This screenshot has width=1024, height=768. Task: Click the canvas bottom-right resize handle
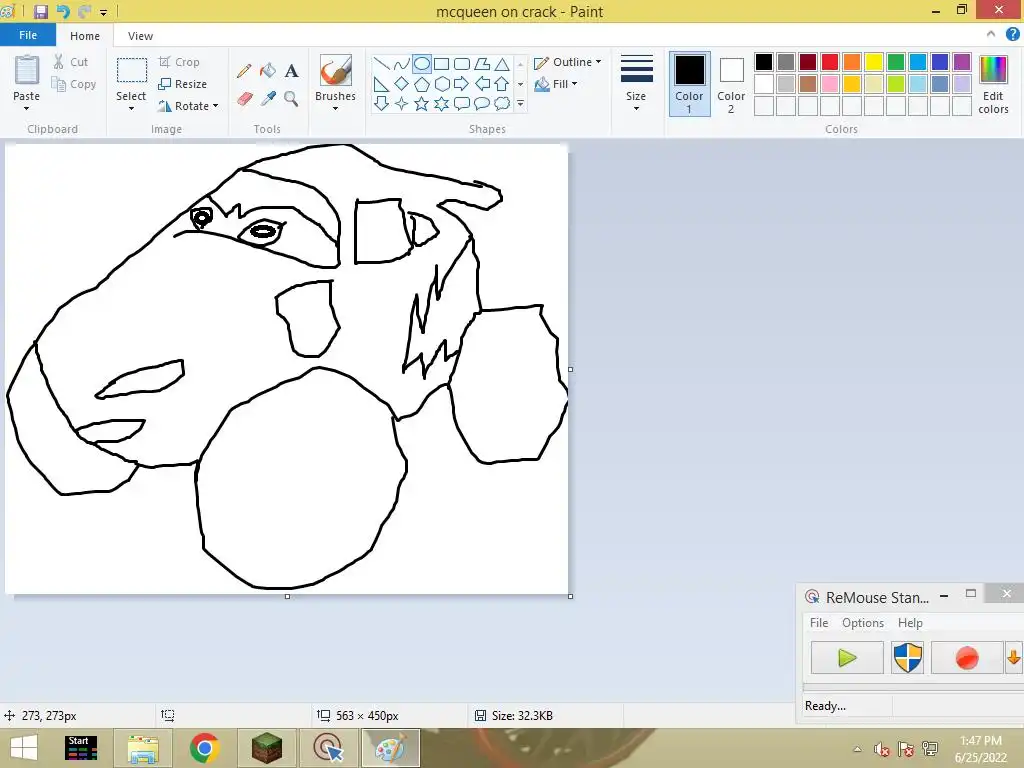pyautogui.click(x=571, y=596)
